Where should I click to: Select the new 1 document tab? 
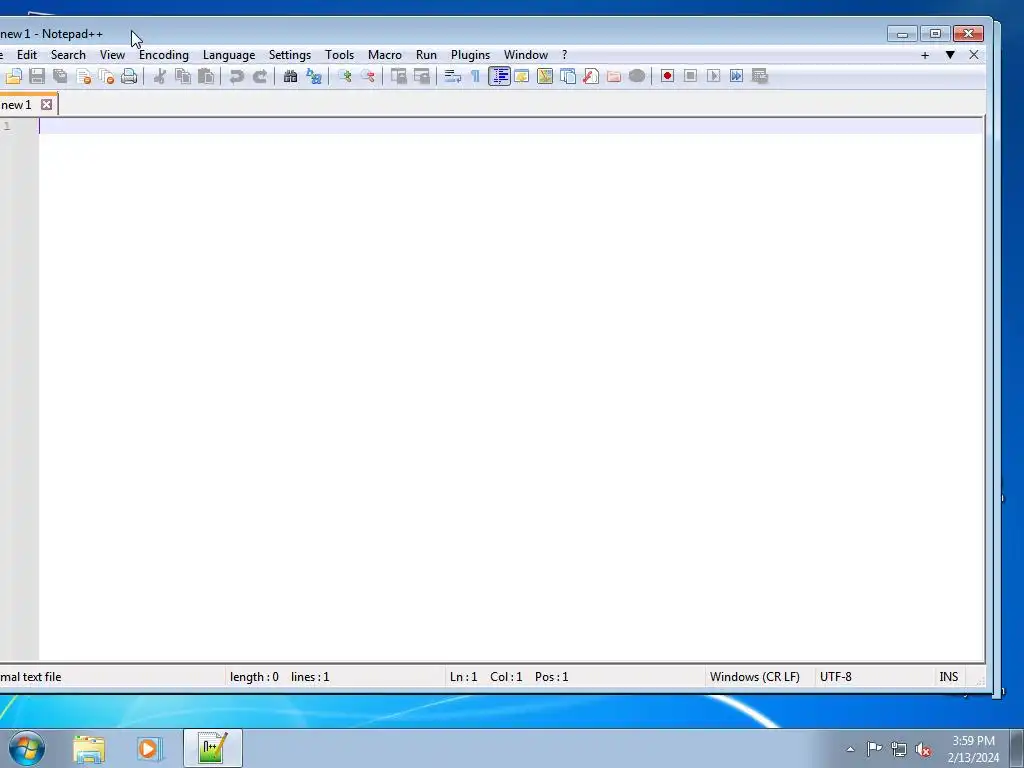point(16,104)
